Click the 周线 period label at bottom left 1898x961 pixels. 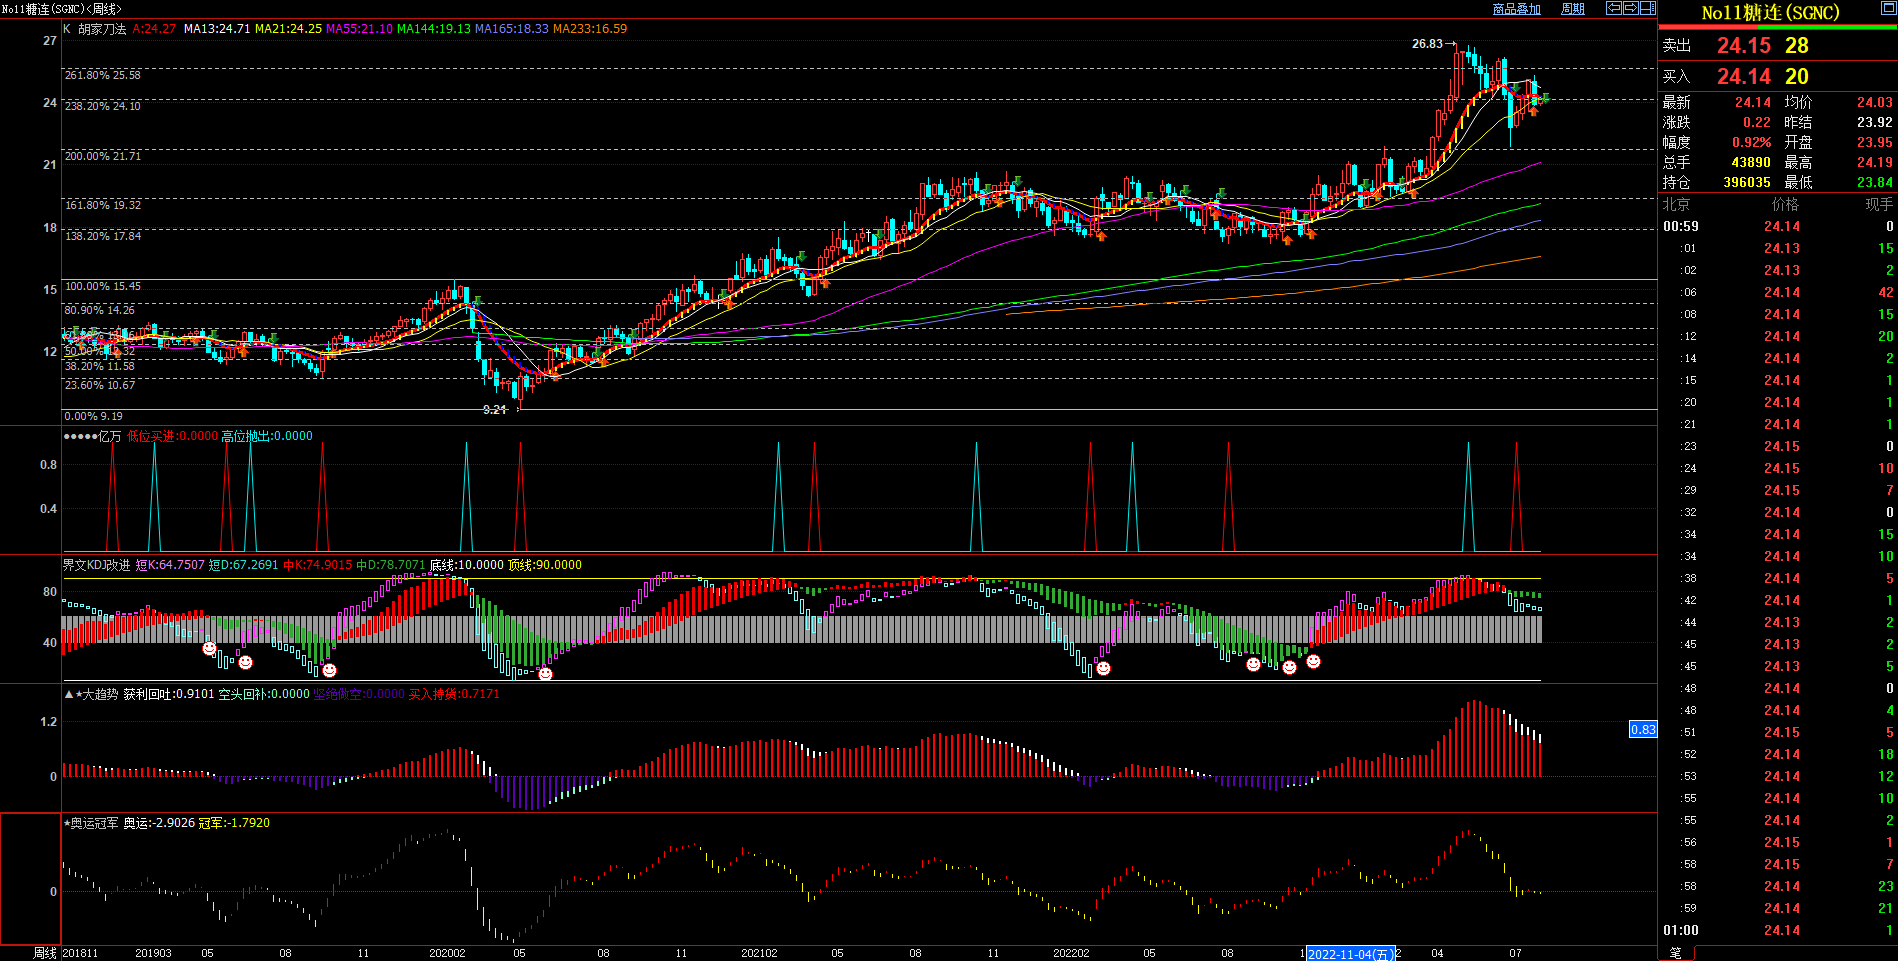tap(45, 953)
